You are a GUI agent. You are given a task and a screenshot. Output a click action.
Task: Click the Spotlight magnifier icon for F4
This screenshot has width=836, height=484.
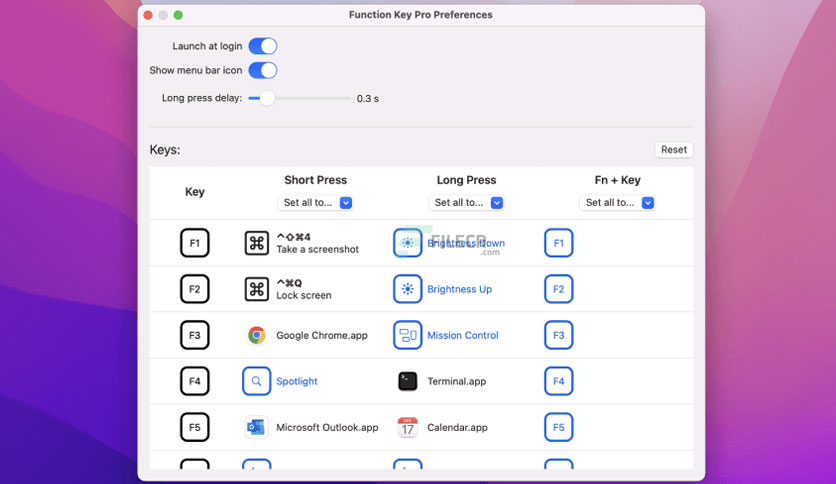pos(256,381)
